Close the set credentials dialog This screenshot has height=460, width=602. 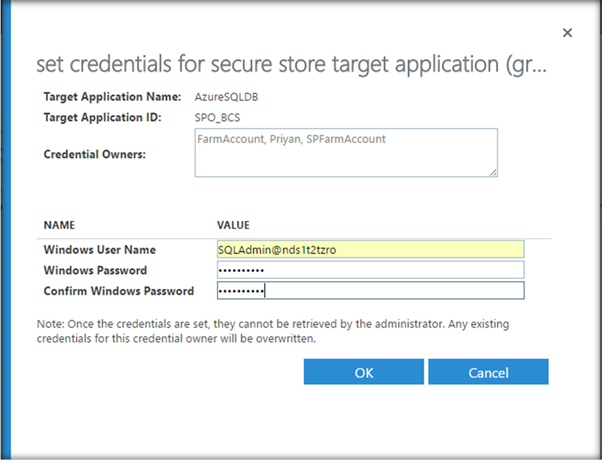pos(567,33)
